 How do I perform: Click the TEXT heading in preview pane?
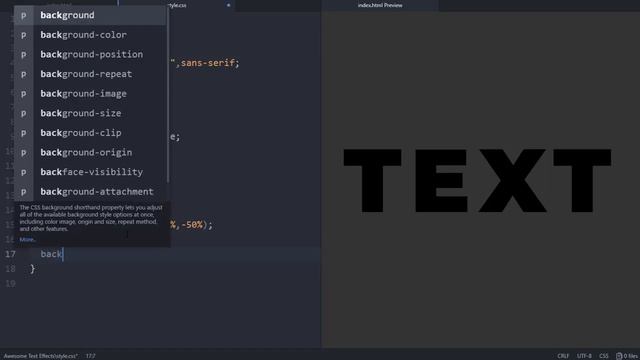pos(477,180)
